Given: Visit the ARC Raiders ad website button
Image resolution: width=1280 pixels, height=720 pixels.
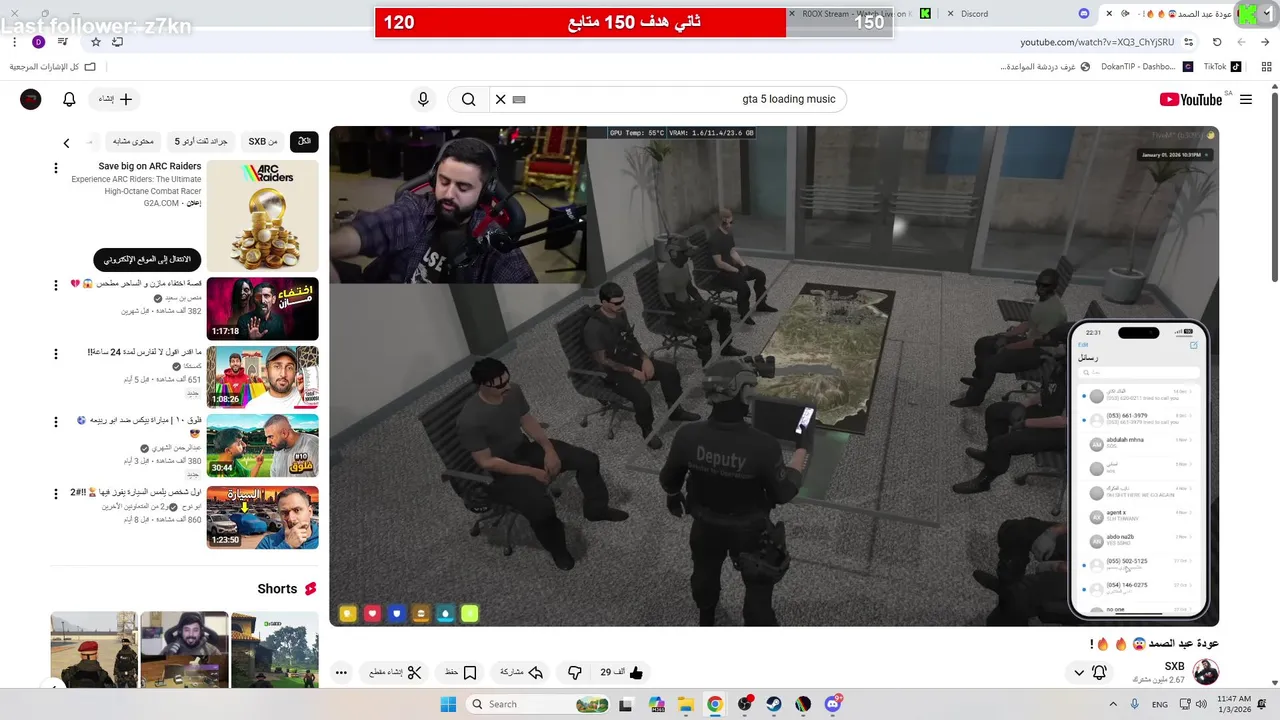Looking at the screenshot, I should pos(147,259).
